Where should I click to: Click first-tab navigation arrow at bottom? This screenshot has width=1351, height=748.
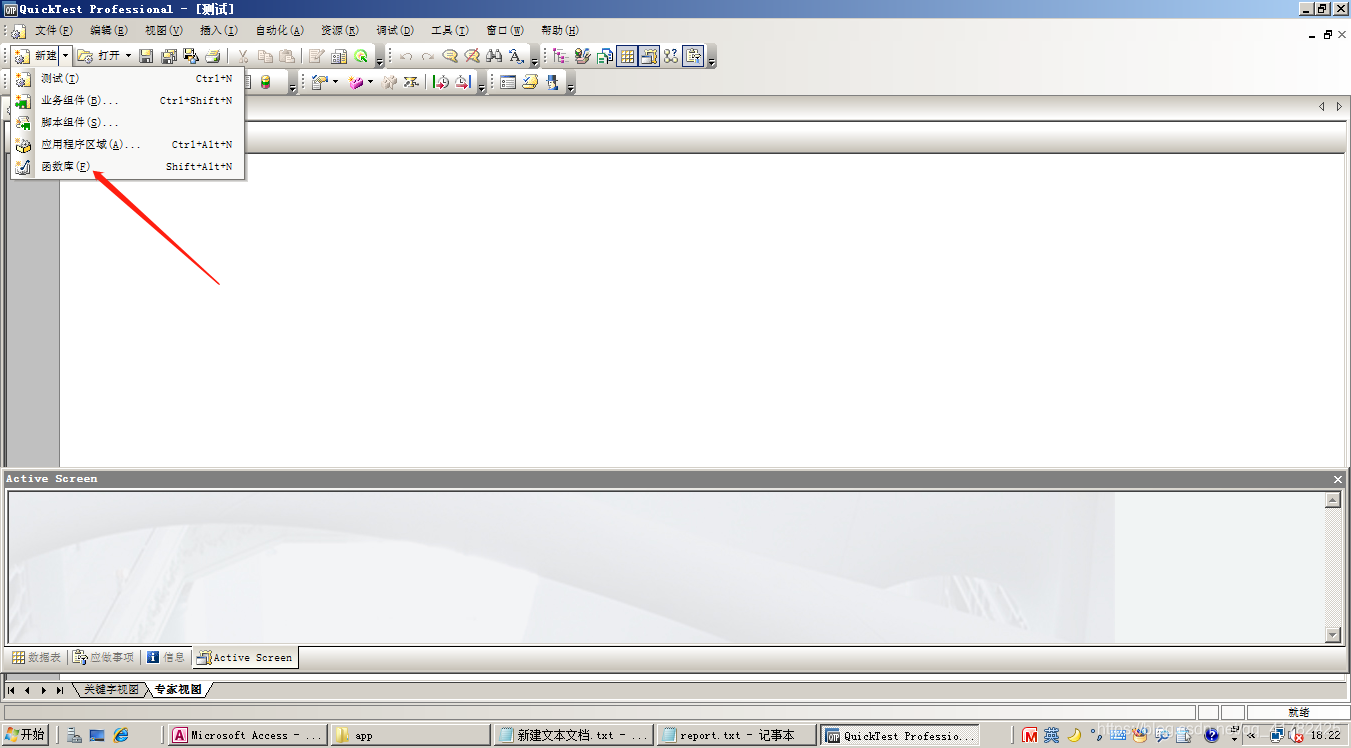pos(12,690)
